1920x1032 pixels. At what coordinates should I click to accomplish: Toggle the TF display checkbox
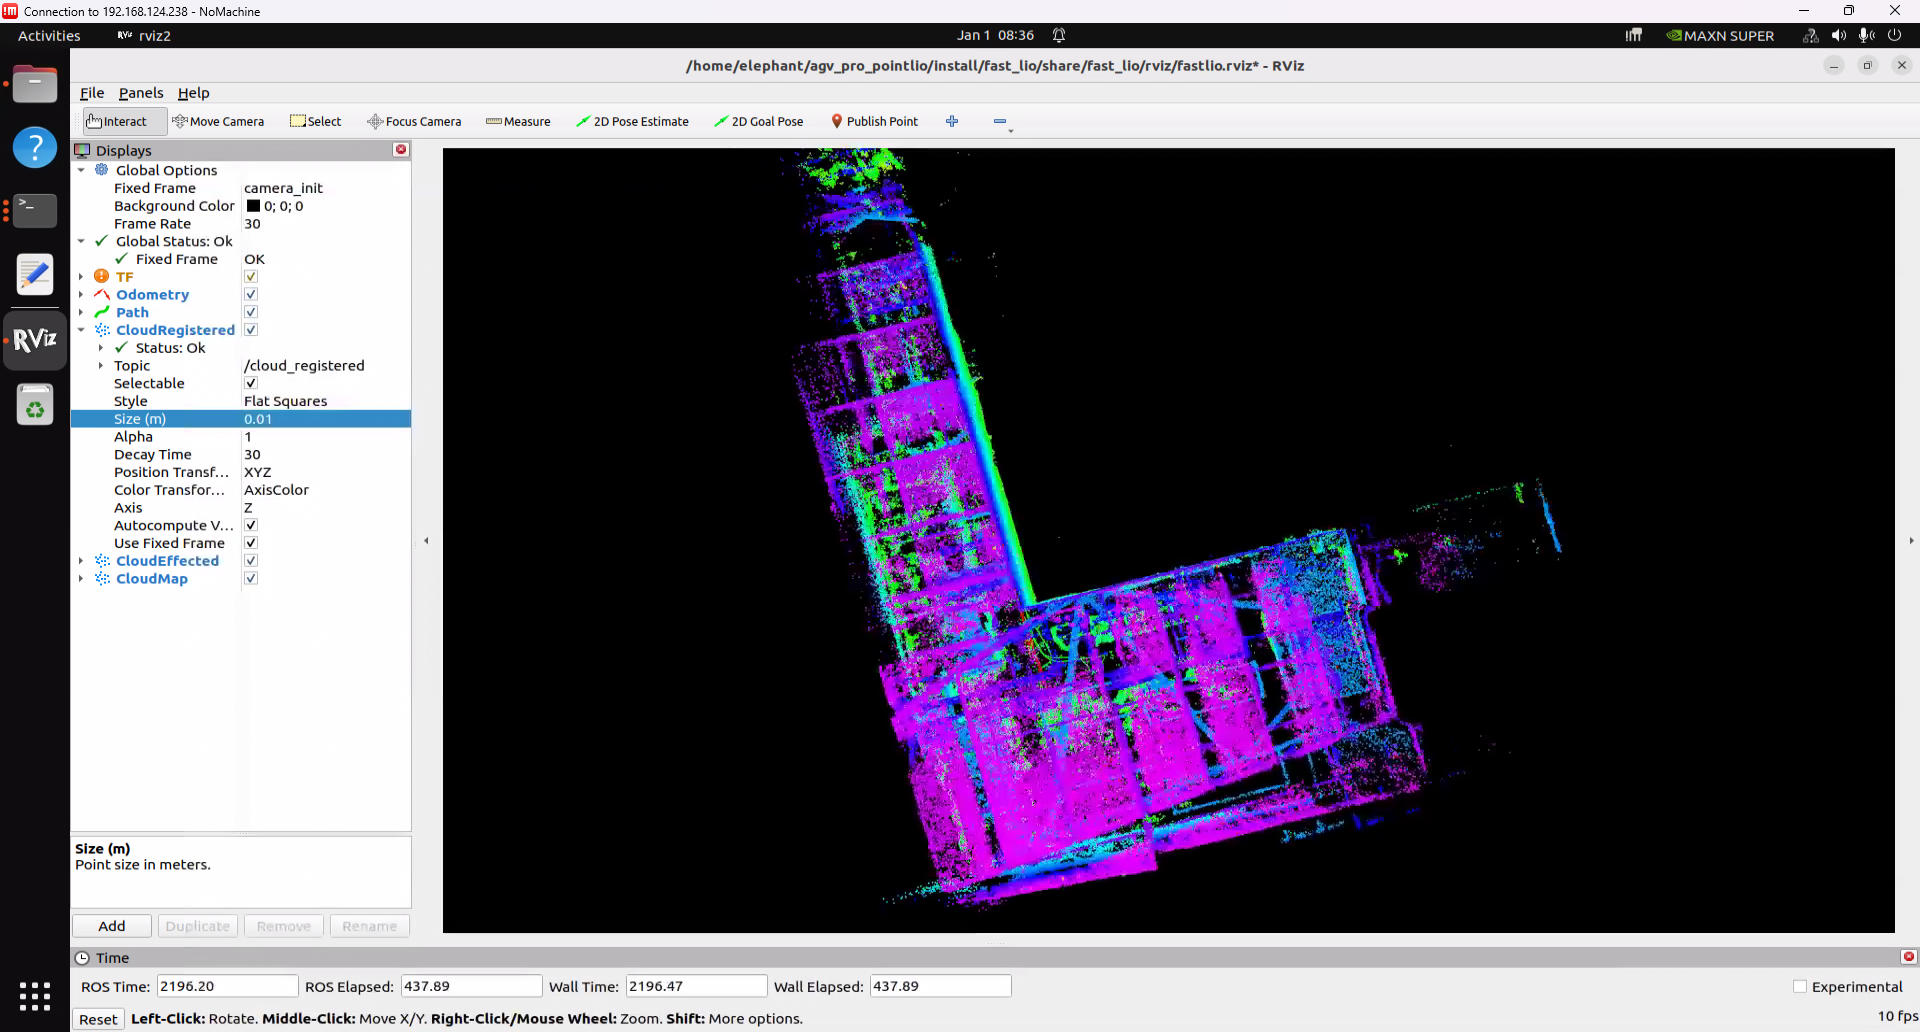tap(251, 277)
